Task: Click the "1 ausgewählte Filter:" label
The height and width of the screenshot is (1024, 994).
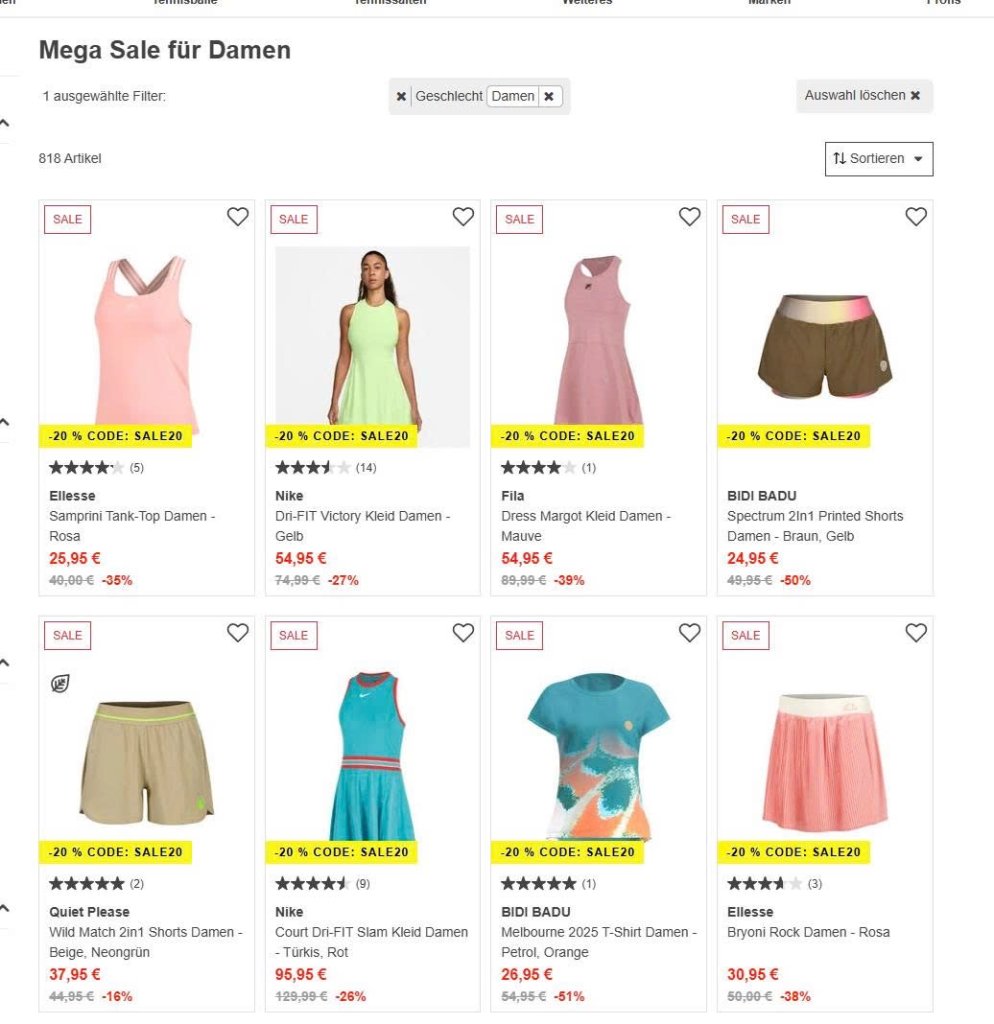Action: [104, 97]
